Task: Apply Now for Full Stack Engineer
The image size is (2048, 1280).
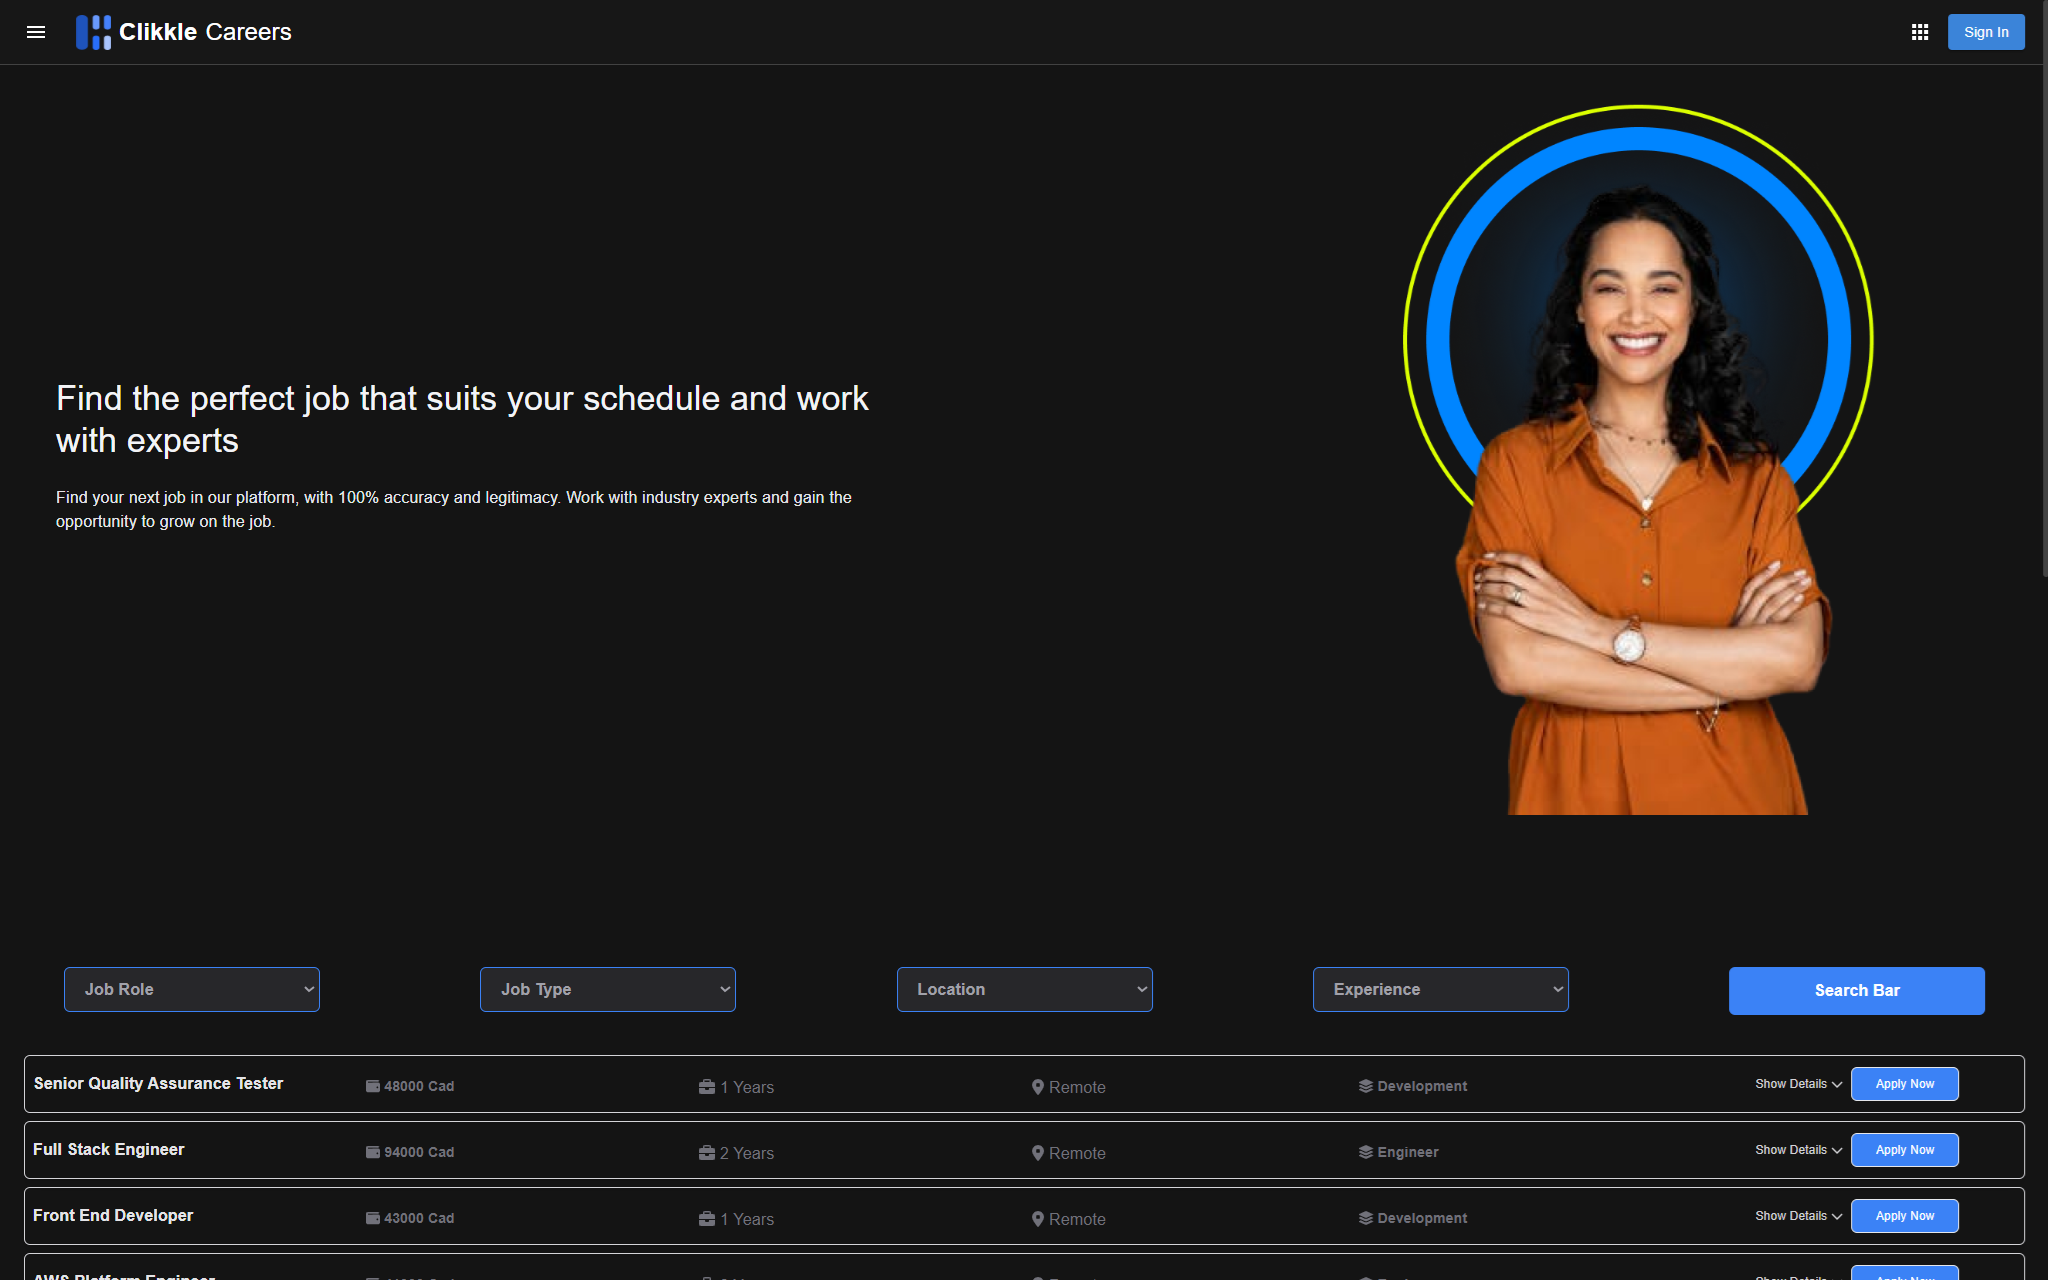Action: tap(1904, 1150)
